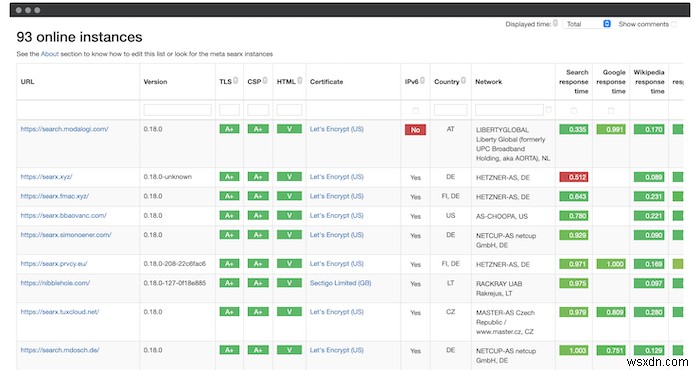Open https://searx.prvcy.eu/ link
The image size is (700, 372).
54,263
